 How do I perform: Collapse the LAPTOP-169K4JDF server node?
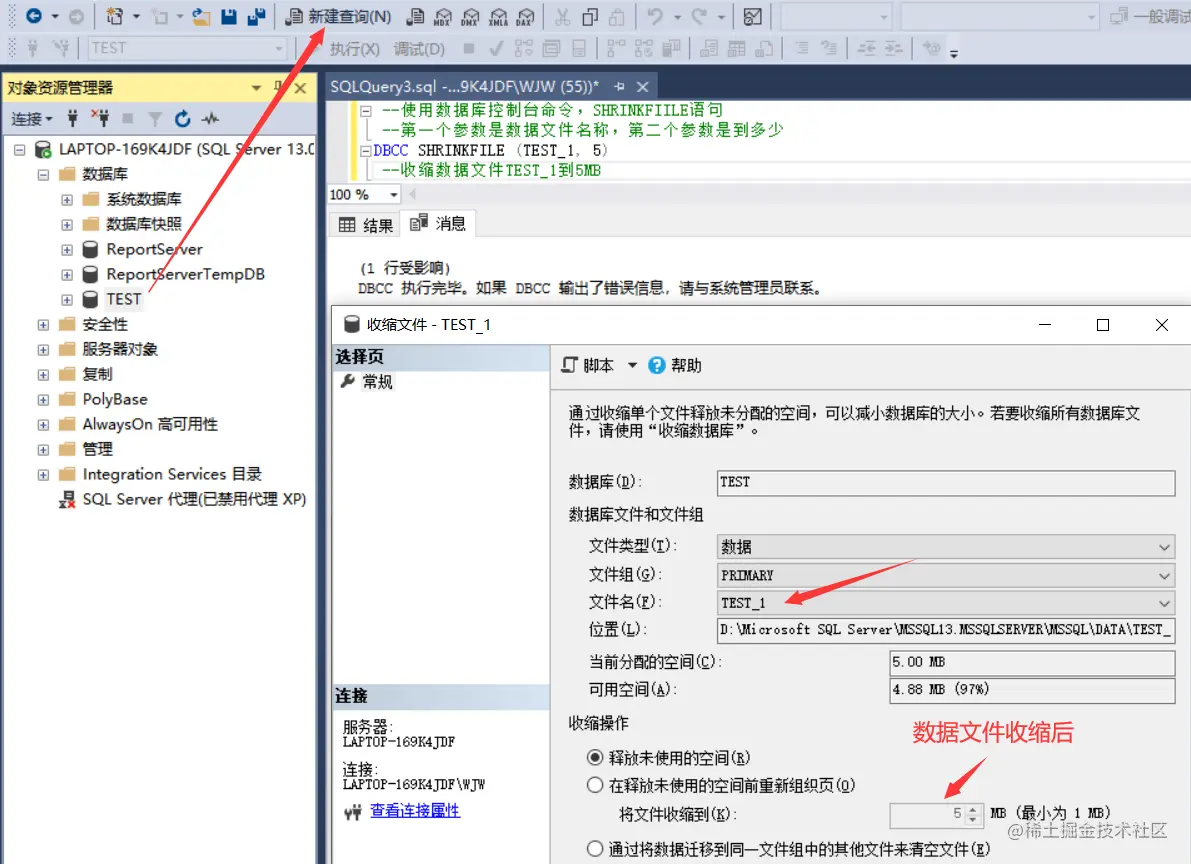point(20,150)
